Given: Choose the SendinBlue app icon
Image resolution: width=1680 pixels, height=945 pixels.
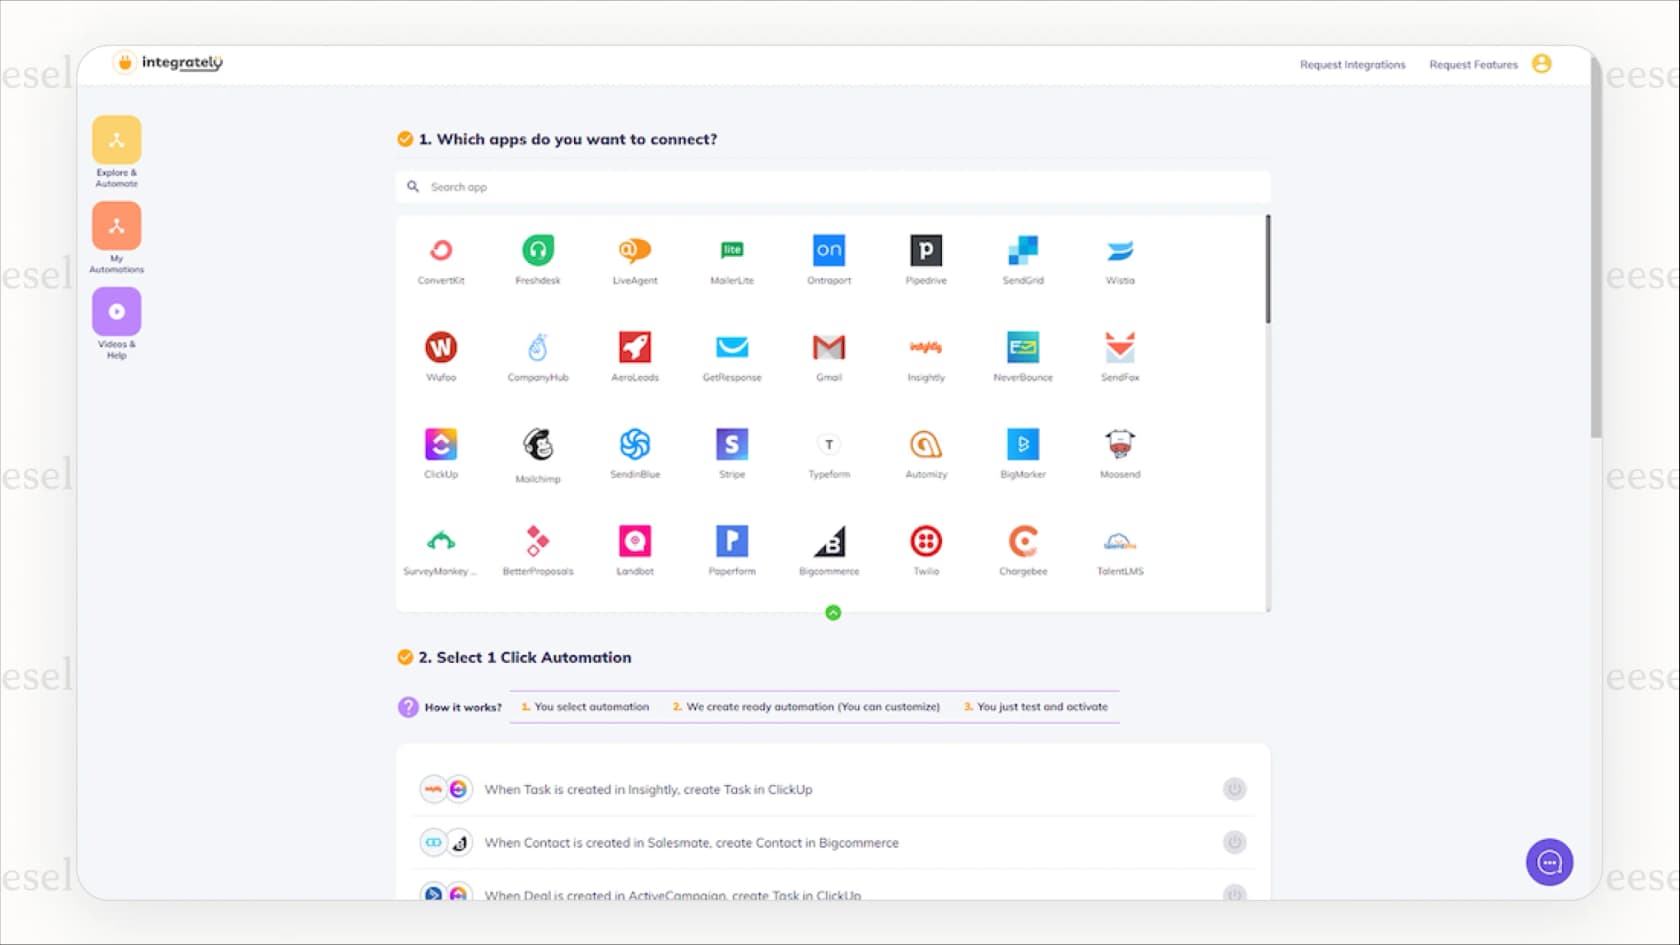Looking at the screenshot, I should (x=635, y=444).
